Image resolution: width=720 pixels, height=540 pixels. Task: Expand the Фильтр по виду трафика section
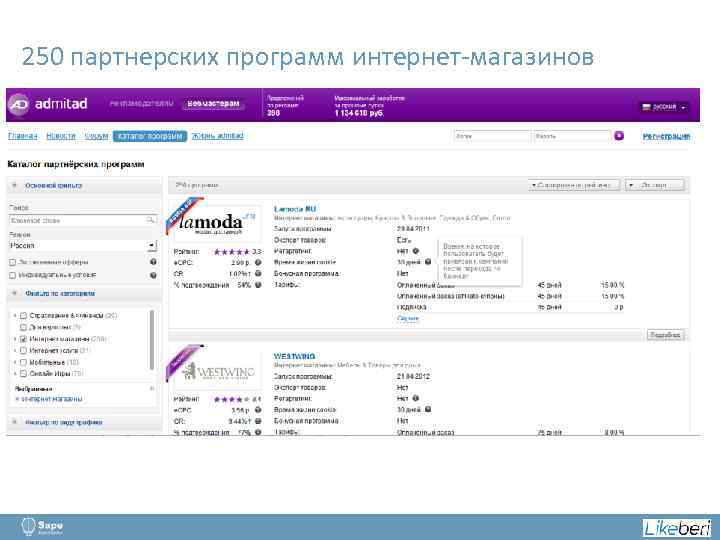[15, 422]
